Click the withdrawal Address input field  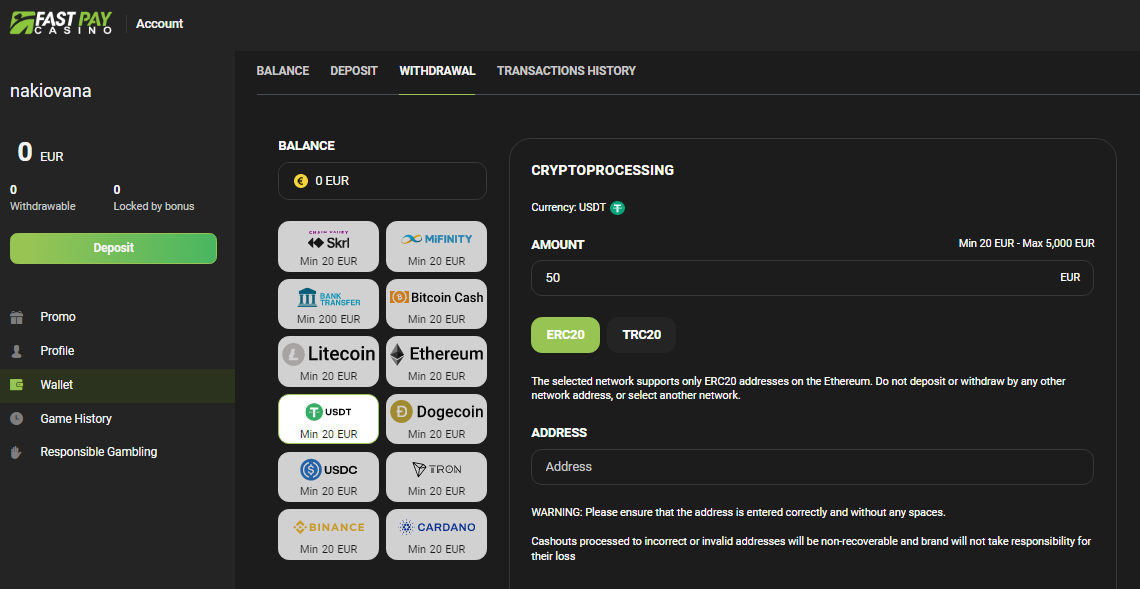coord(811,467)
